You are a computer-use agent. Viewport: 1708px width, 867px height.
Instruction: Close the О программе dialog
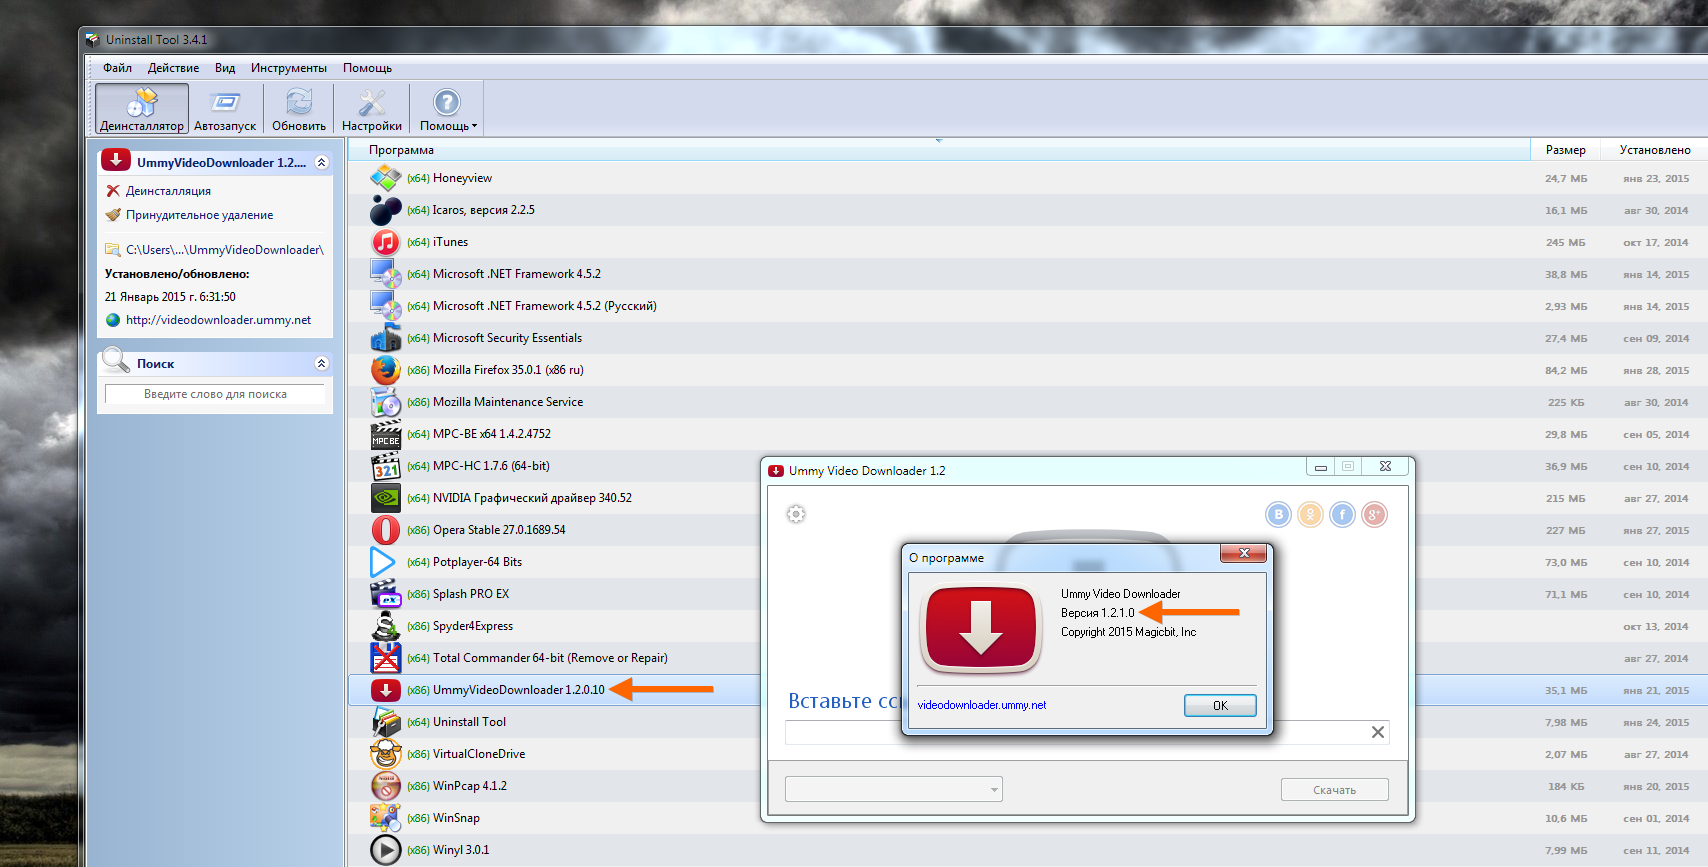pyautogui.click(x=1244, y=553)
